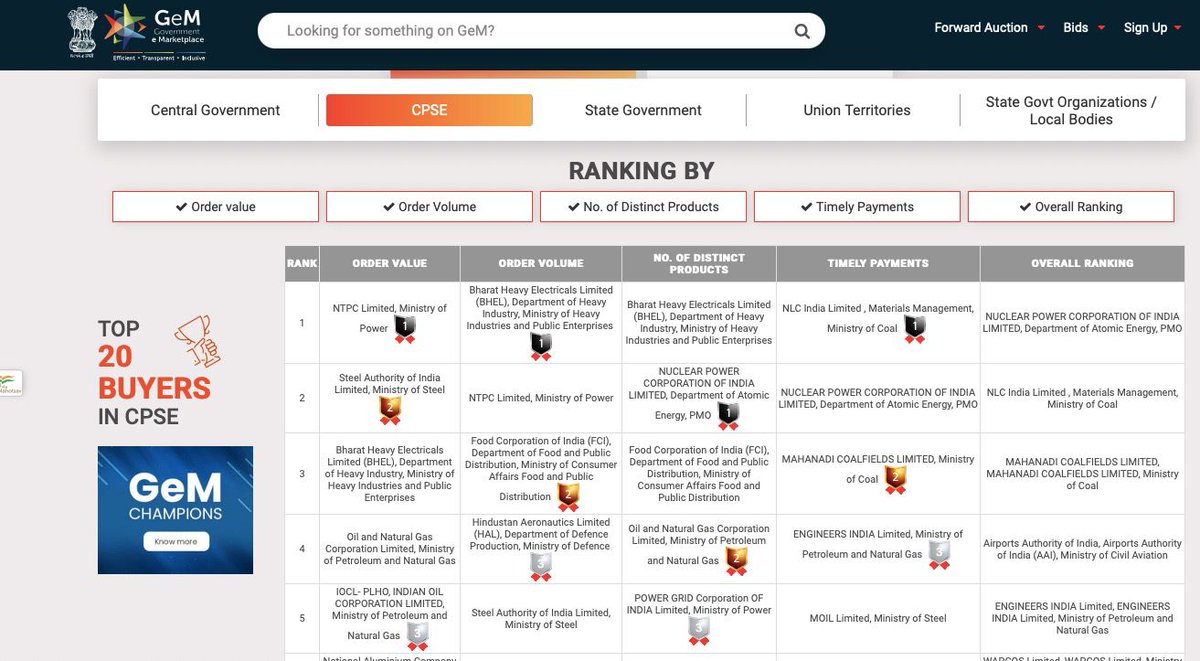
Task: Open the Forward Auction dropdown
Action: click(988, 28)
